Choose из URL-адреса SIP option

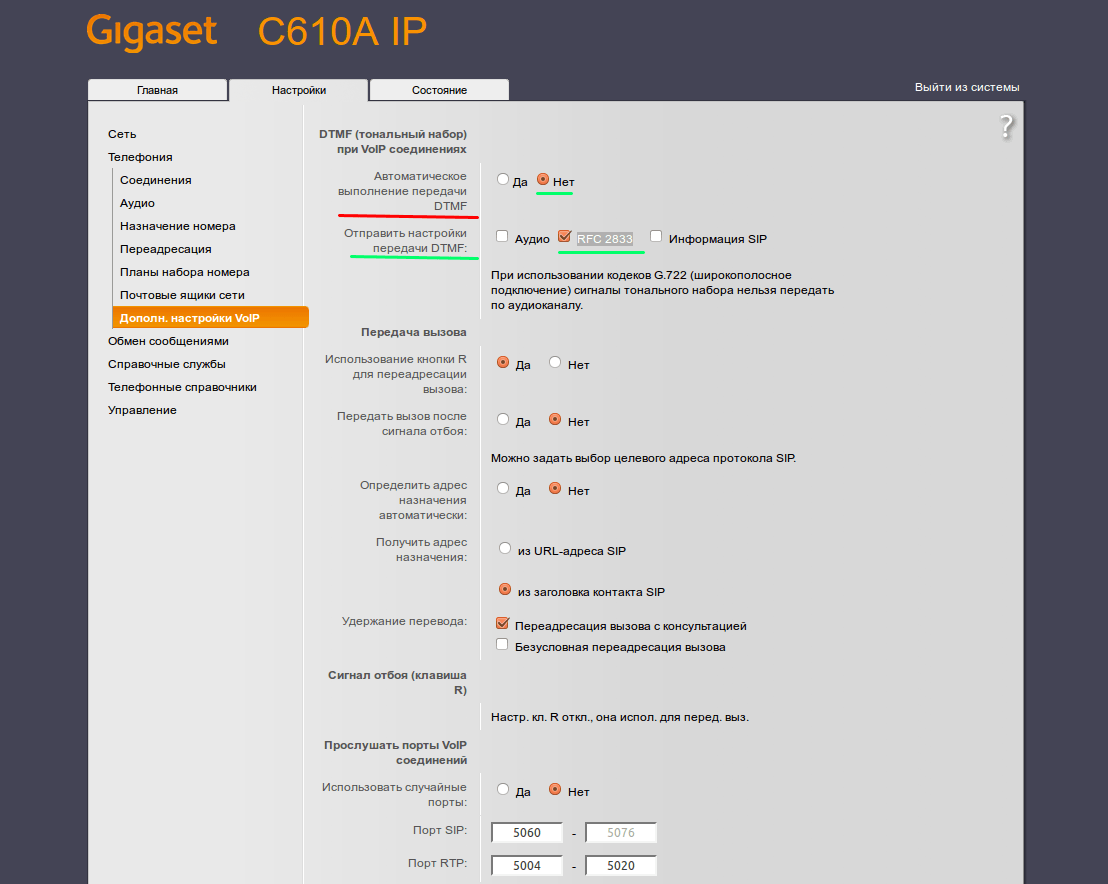(505, 548)
